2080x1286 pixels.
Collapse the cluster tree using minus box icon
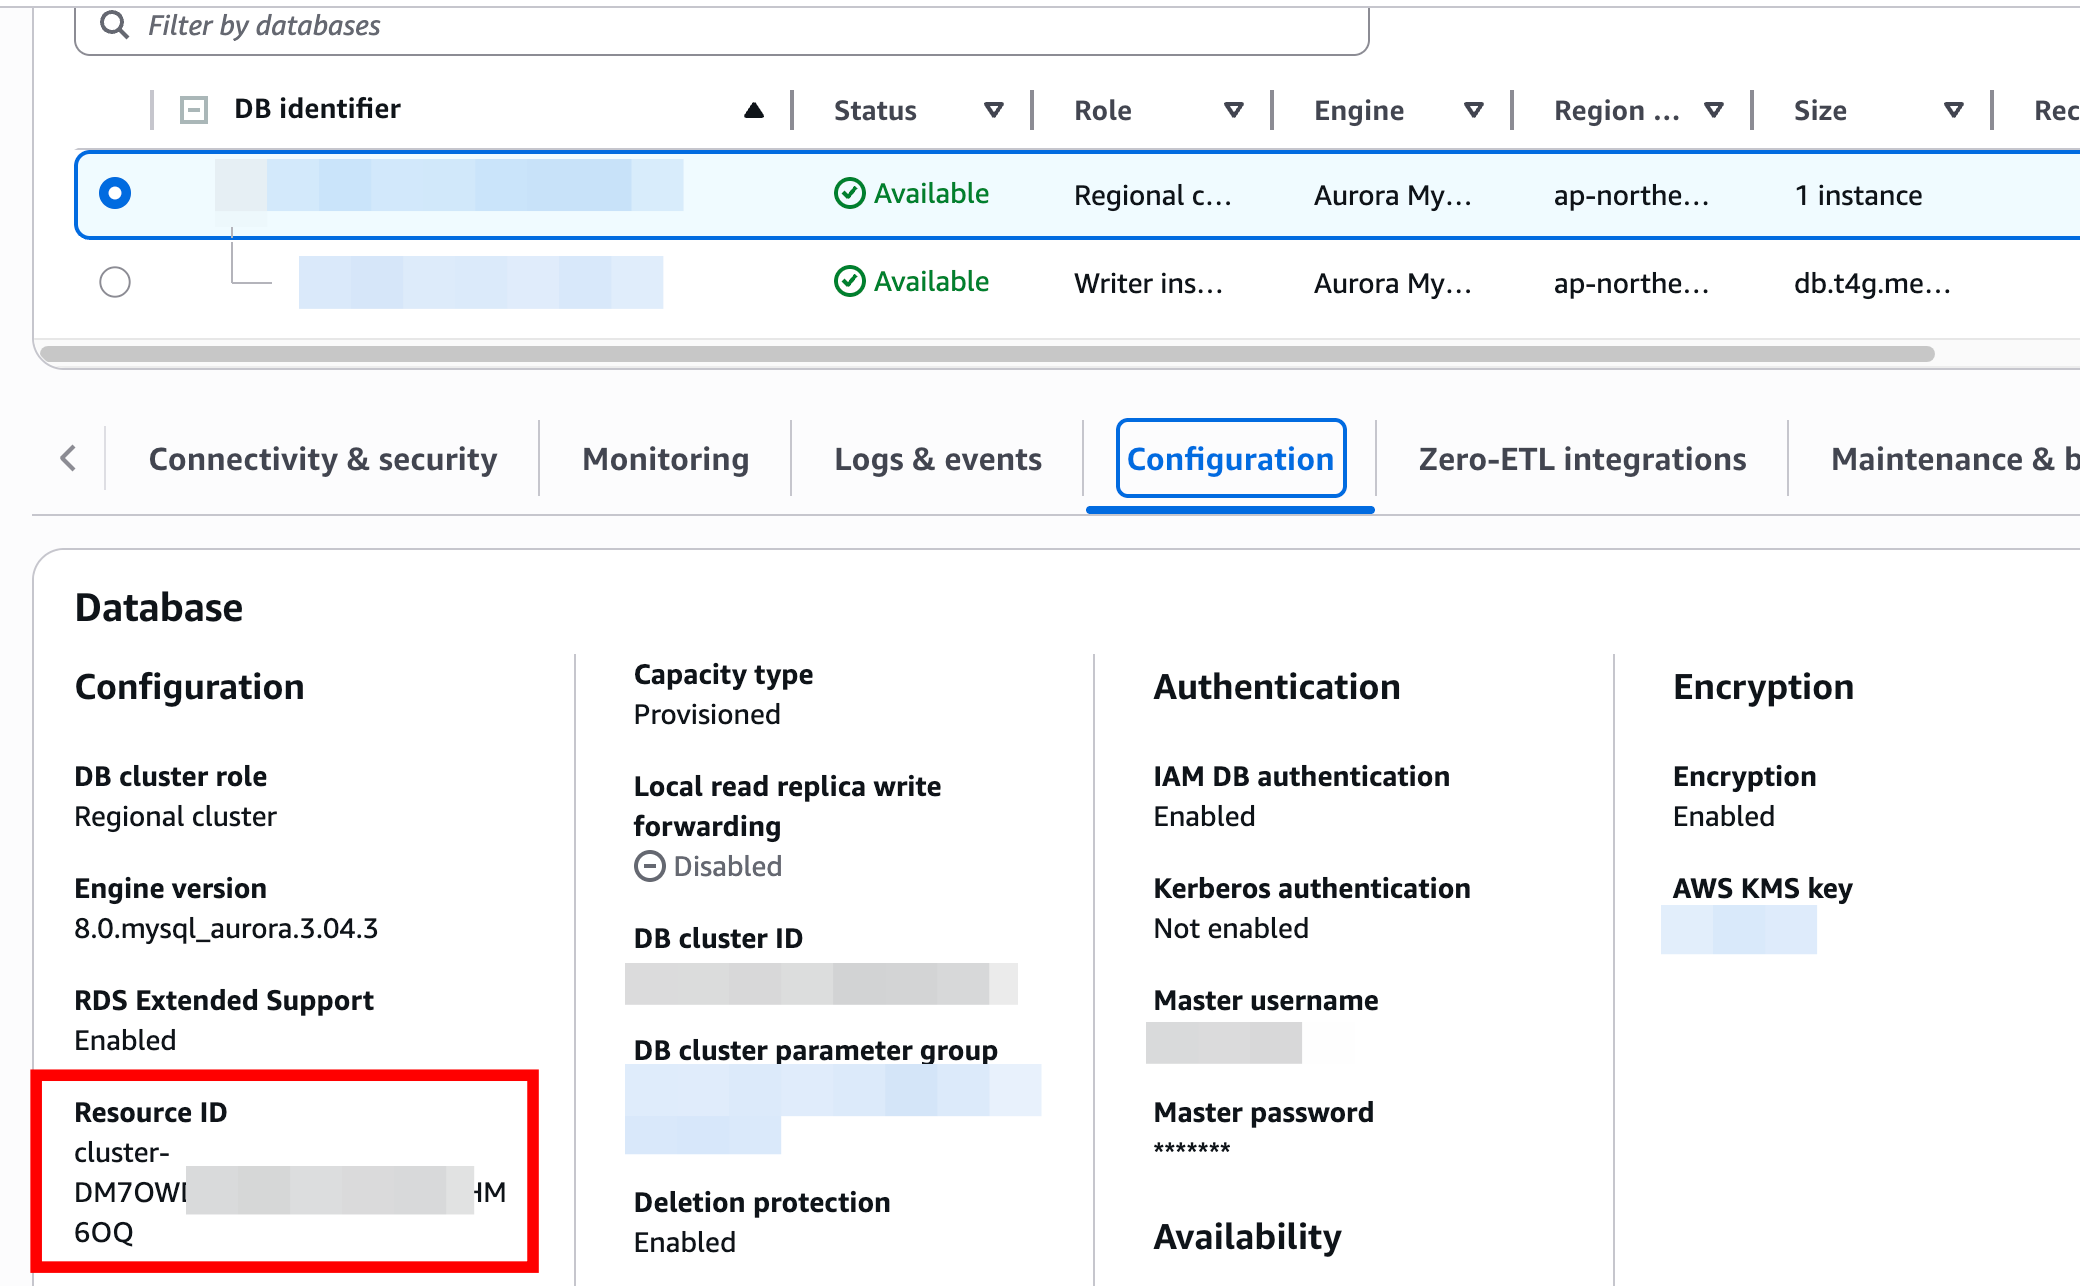[x=193, y=110]
